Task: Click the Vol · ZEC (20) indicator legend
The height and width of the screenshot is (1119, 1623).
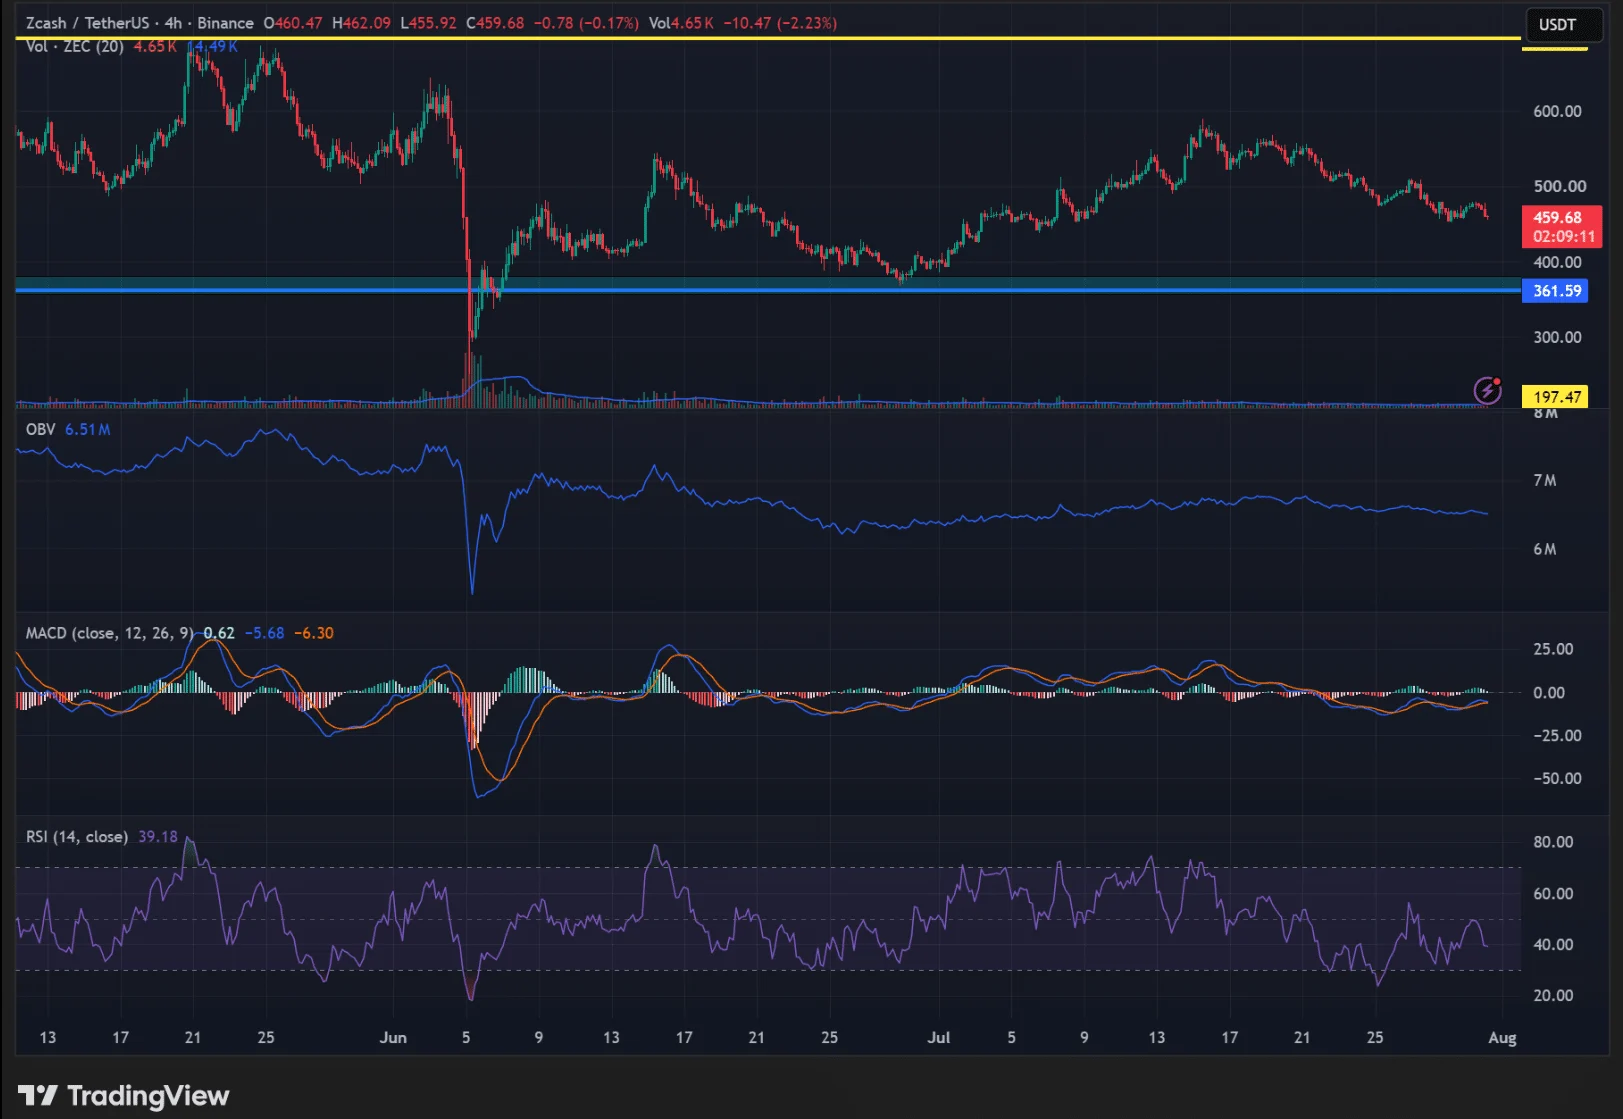Action: 75,46
